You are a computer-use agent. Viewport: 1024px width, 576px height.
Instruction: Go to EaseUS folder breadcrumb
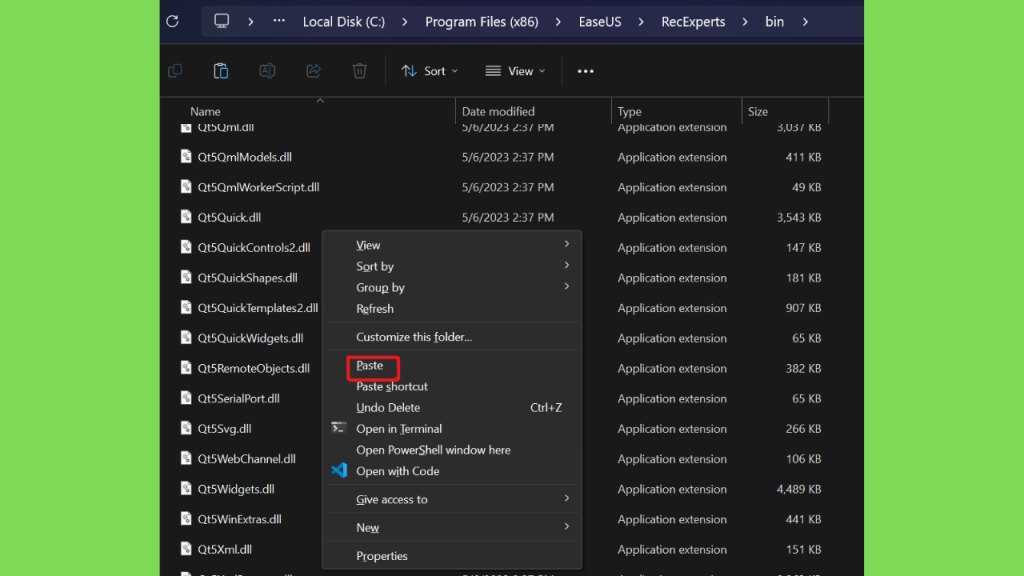(x=600, y=22)
